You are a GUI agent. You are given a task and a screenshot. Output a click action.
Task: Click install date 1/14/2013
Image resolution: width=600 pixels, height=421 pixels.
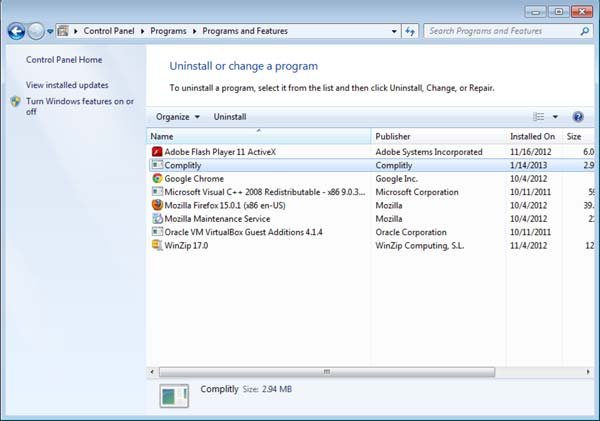528,165
